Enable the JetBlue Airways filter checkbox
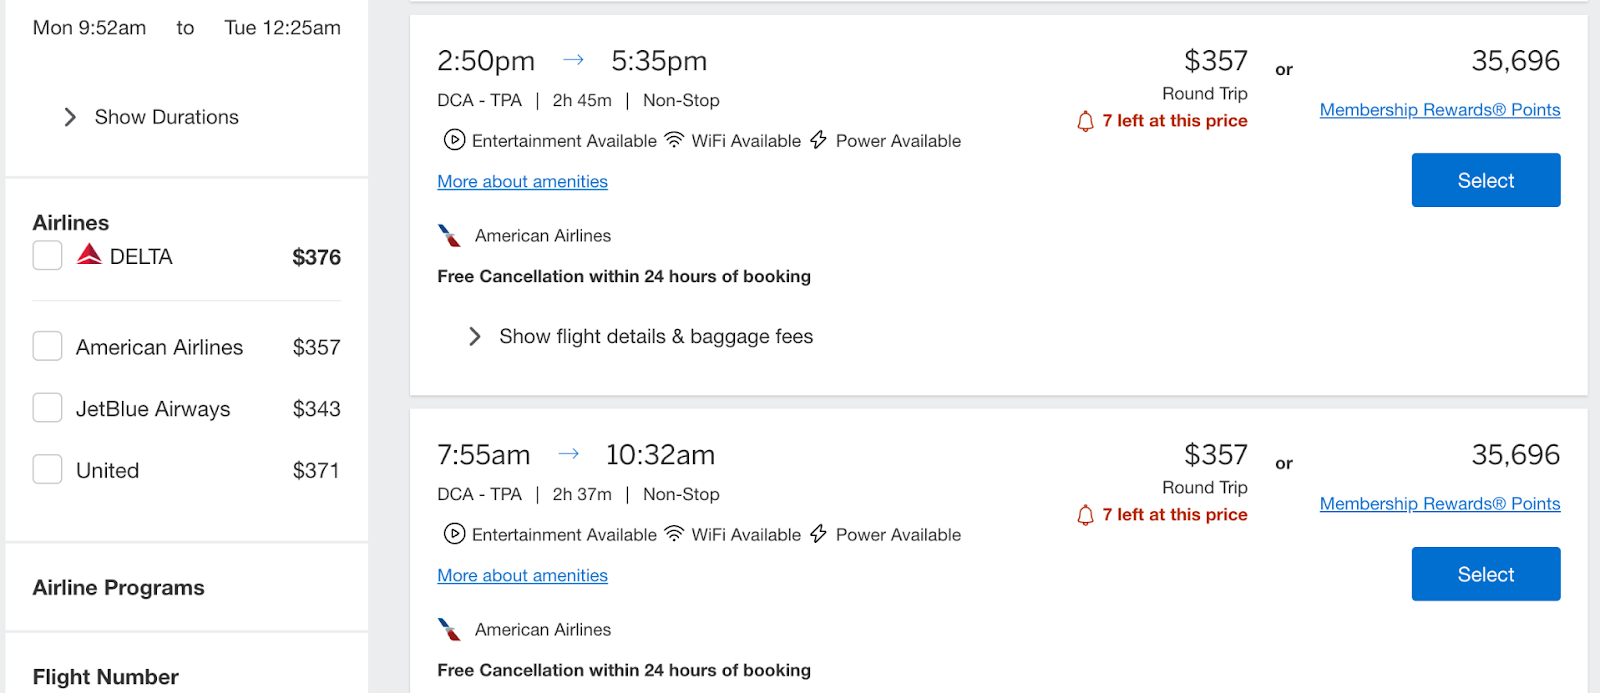Image resolution: width=1600 pixels, height=693 pixels. pyautogui.click(x=47, y=408)
